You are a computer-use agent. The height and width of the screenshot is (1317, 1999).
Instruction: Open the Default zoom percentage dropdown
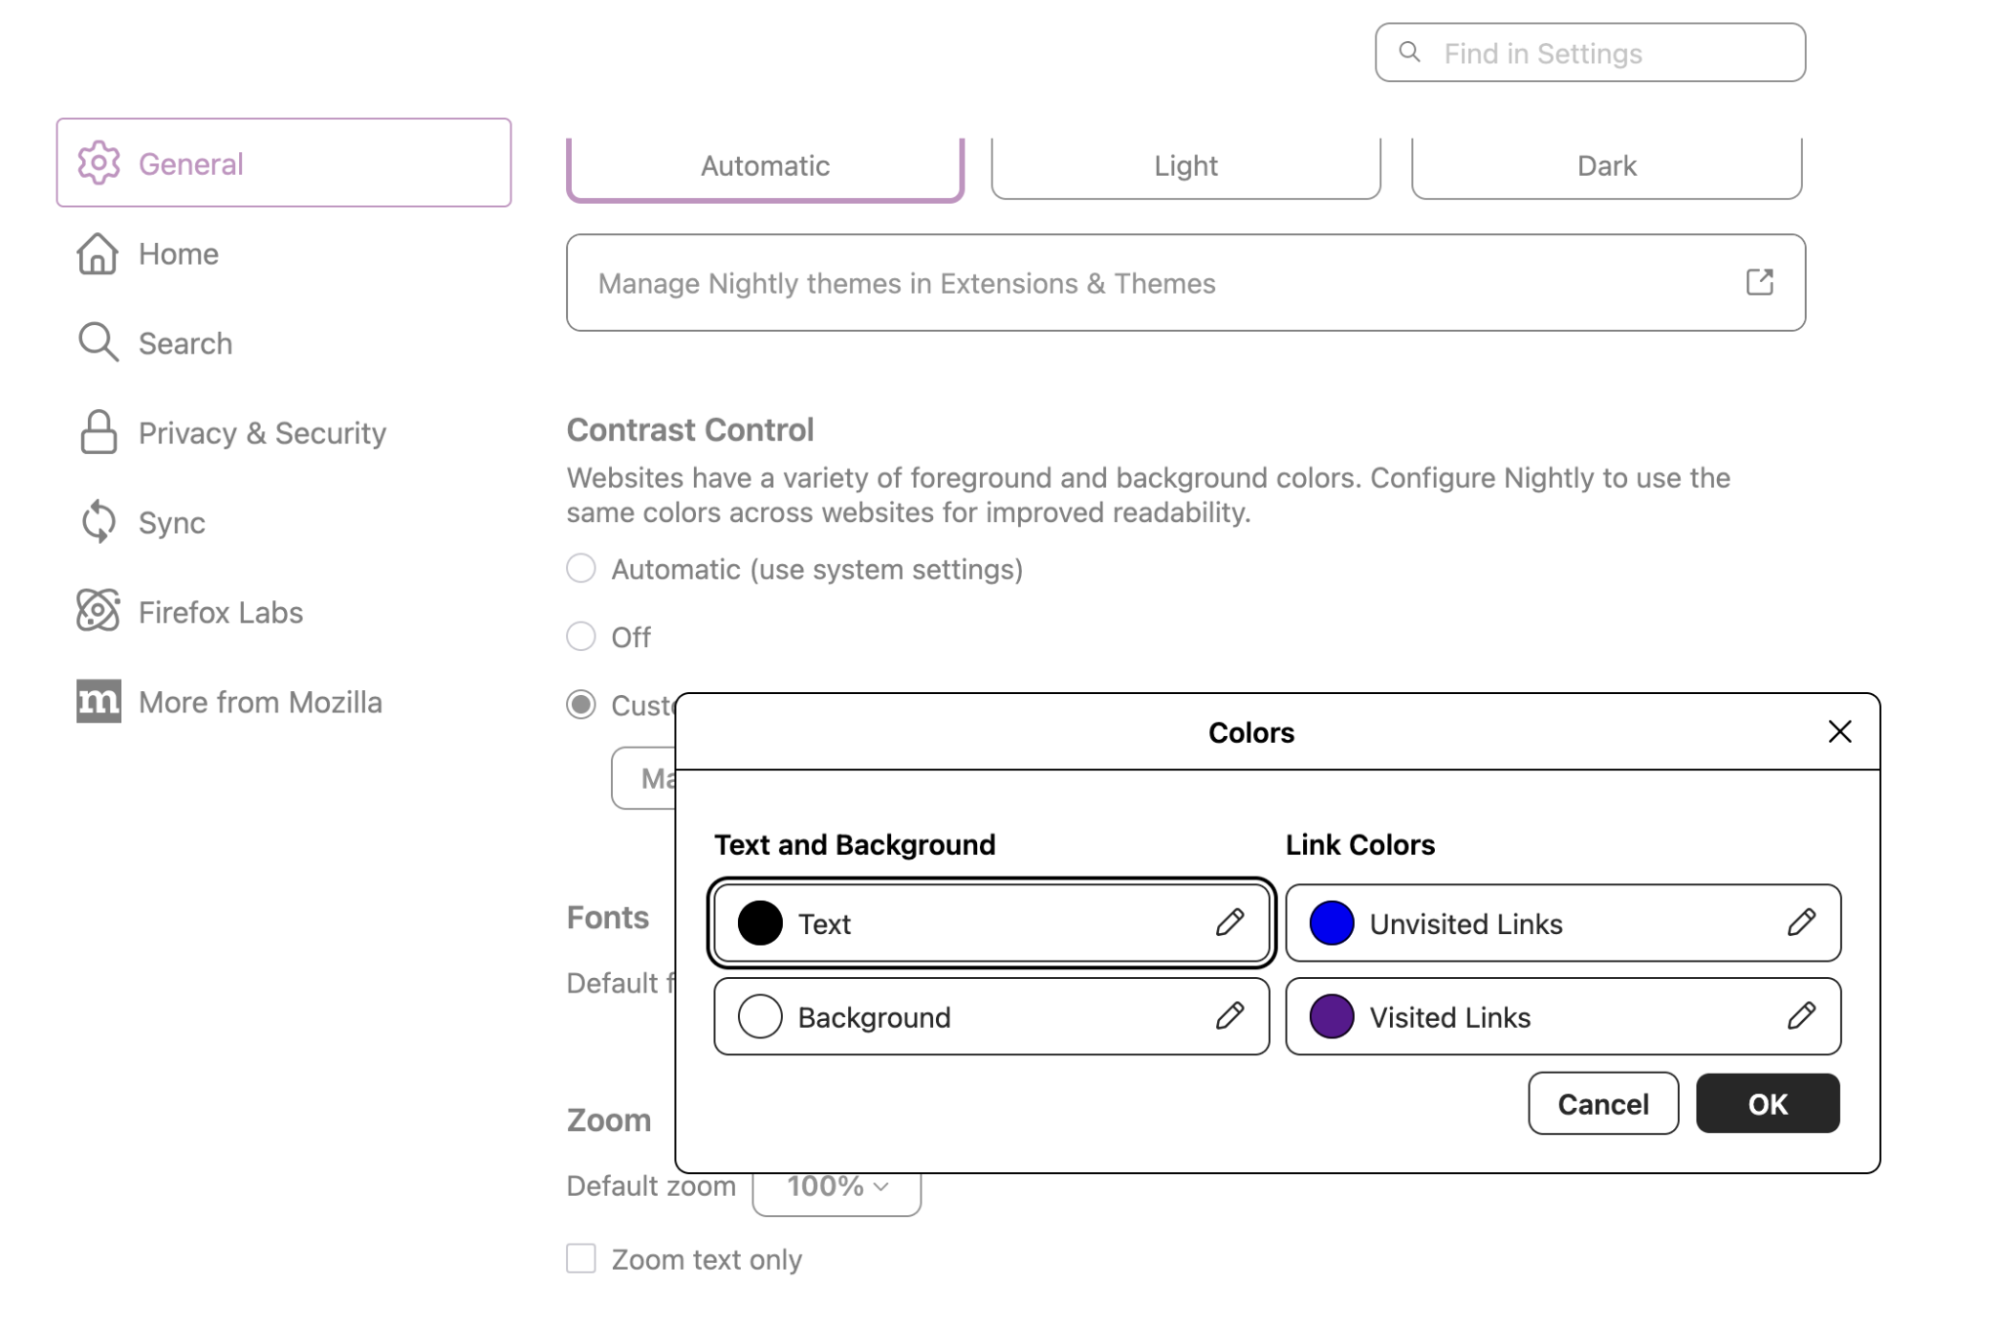836,1186
